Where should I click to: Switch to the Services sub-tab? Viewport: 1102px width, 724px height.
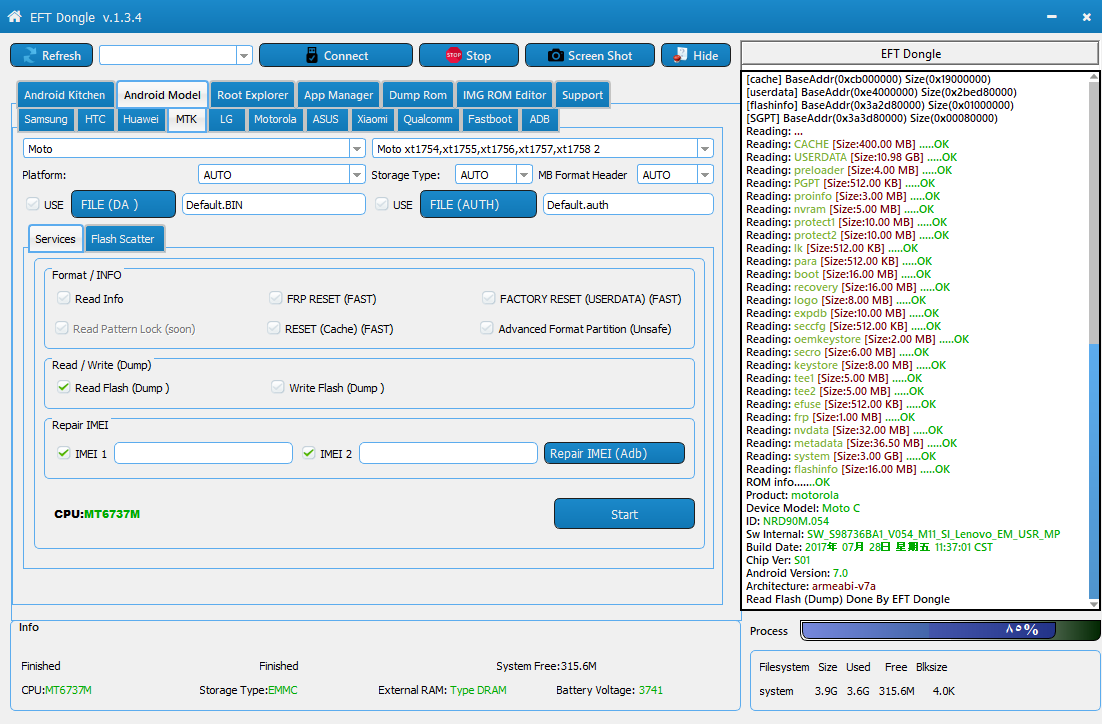56,239
